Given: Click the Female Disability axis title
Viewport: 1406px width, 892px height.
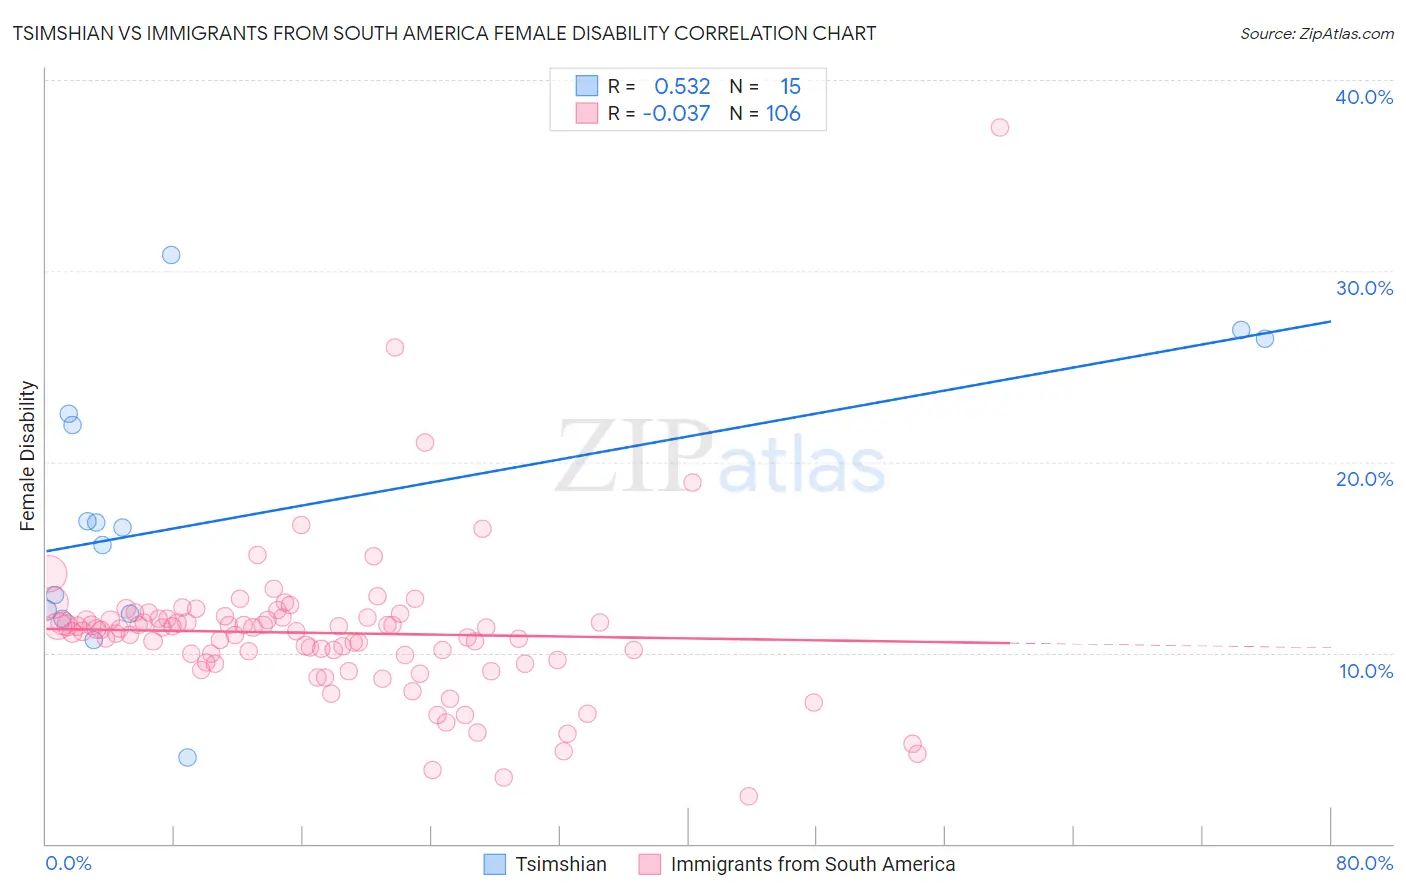Looking at the screenshot, I should (x=28, y=455).
